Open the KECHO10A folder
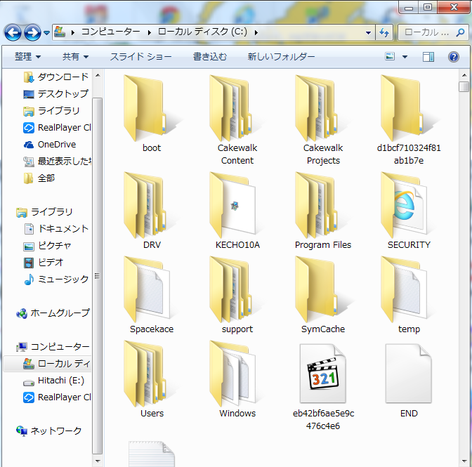This screenshot has height=467, width=472. coord(237,210)
